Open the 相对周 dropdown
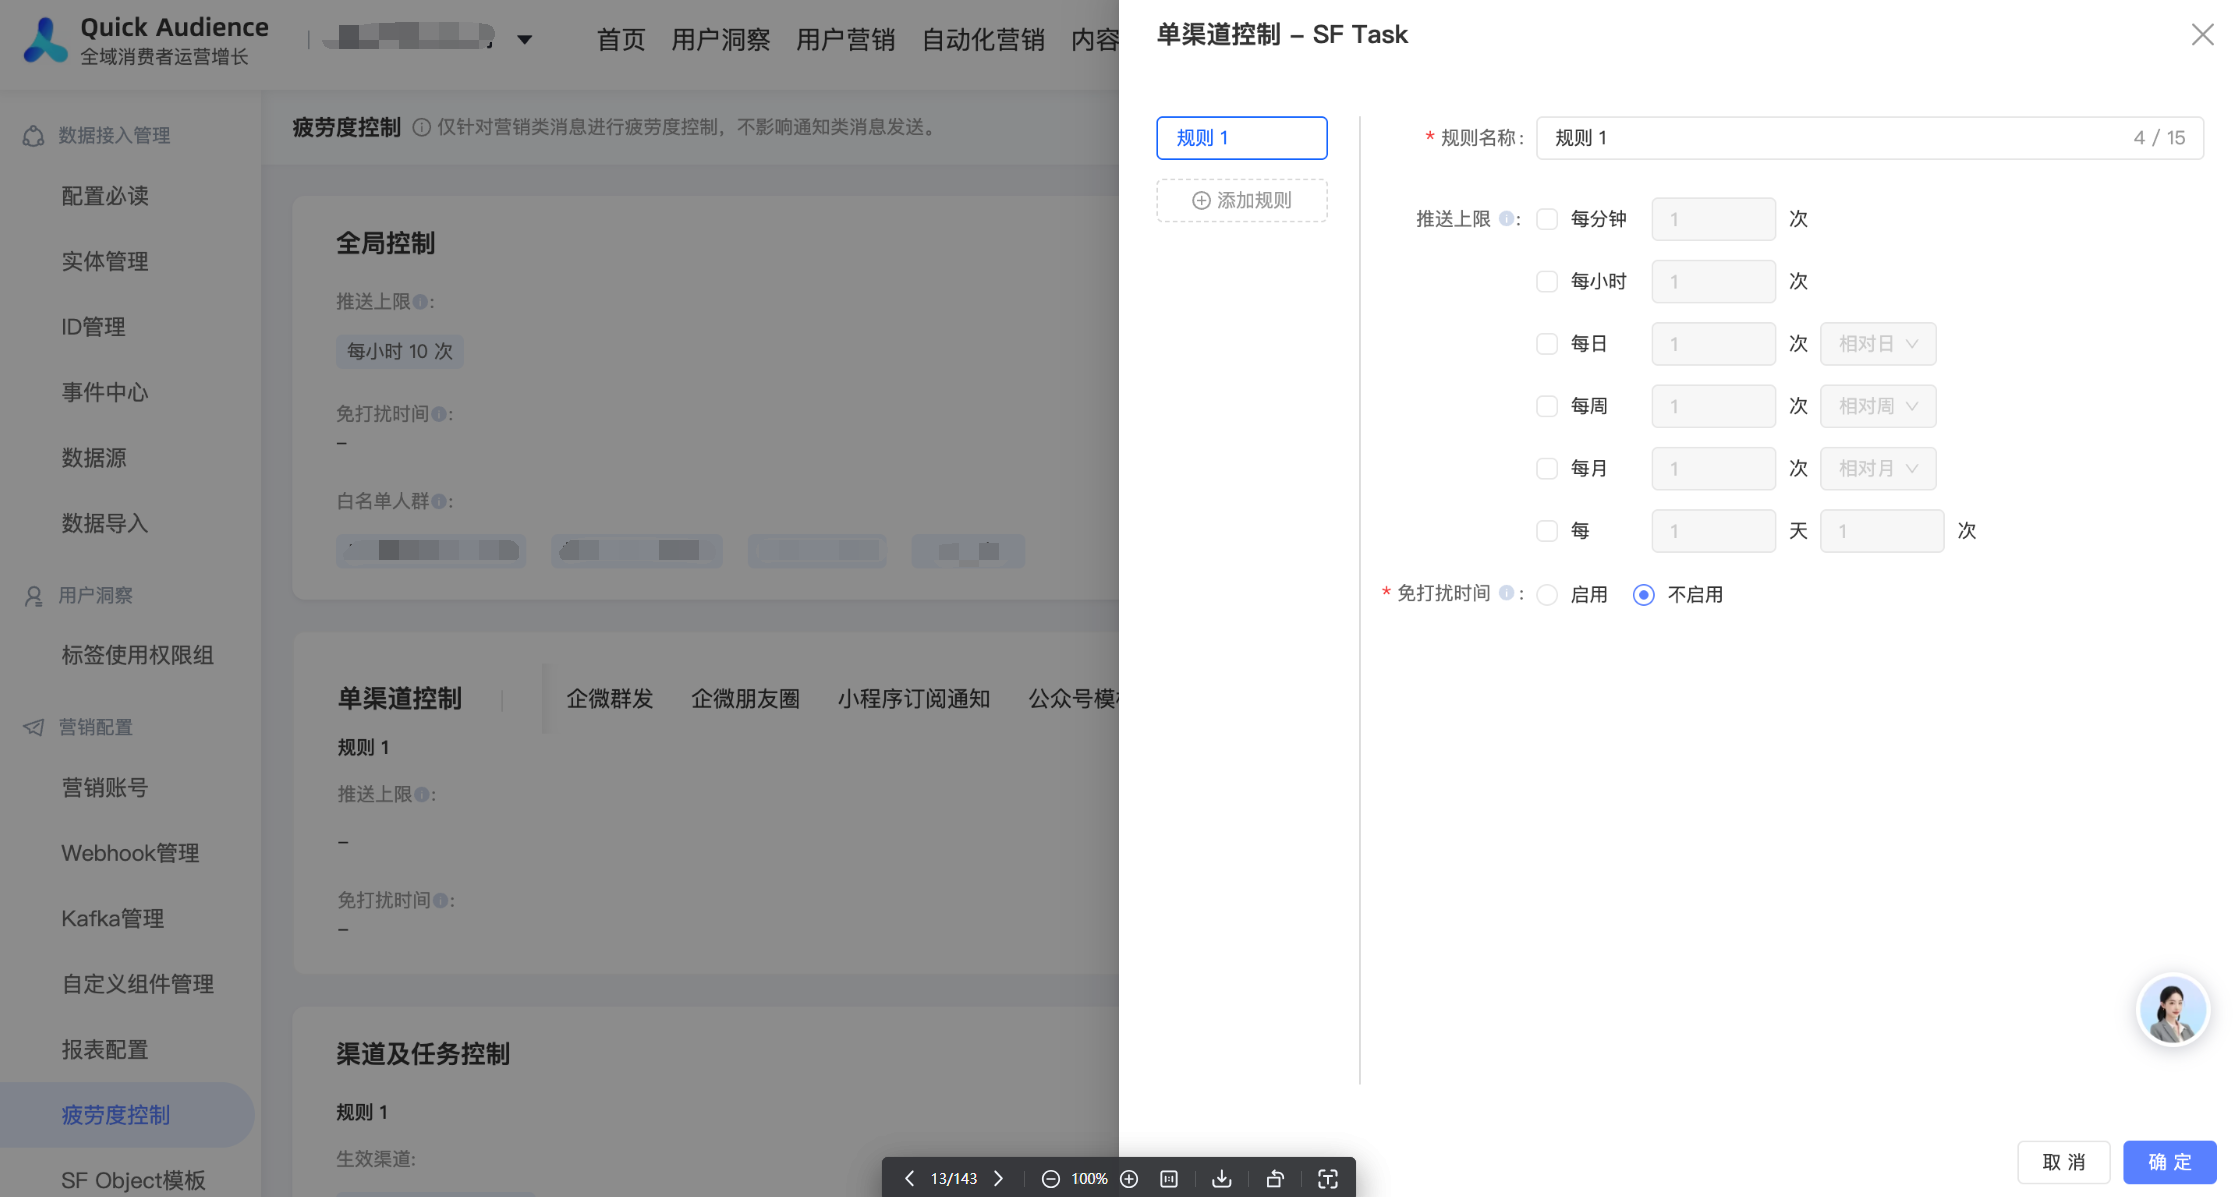2234x1197 pixels. click(1878, 406)
